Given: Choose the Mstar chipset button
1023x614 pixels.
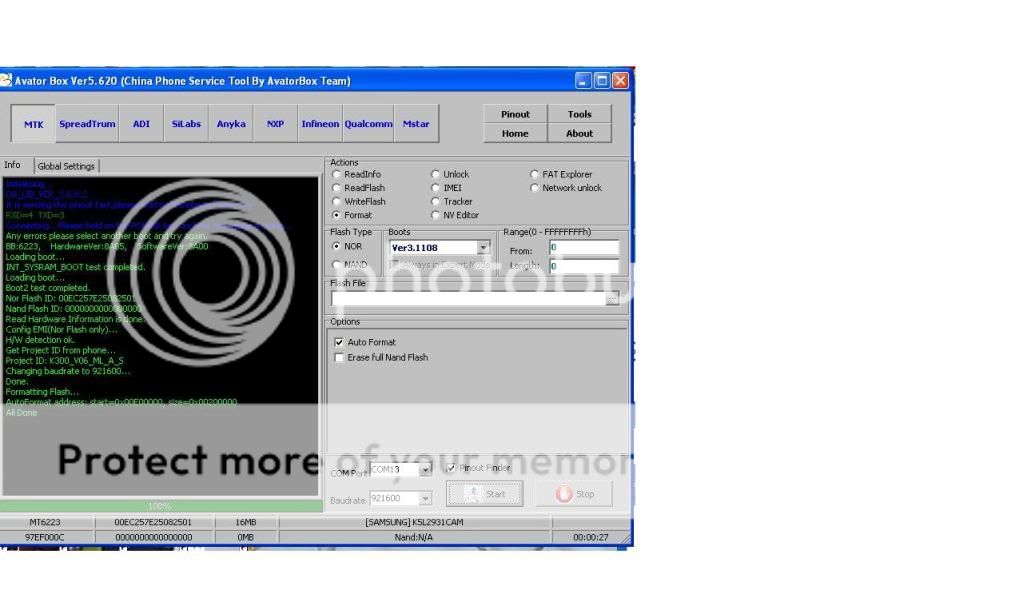Looking at the screenshot, I should point(416,125).
